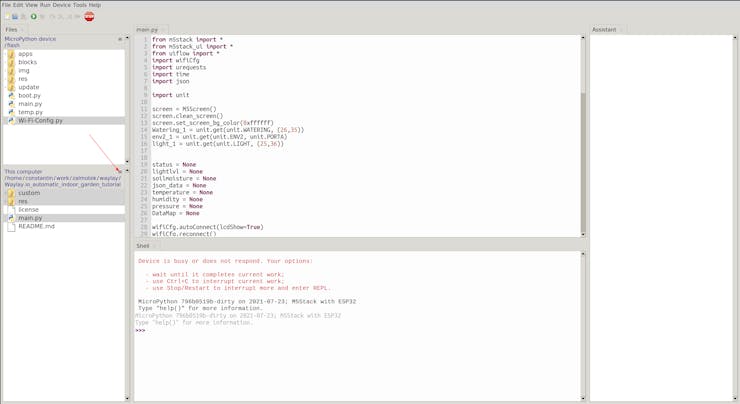740x404 pixels.
Task: Click the Step into toolbar icon
Action: pos(60,17)
